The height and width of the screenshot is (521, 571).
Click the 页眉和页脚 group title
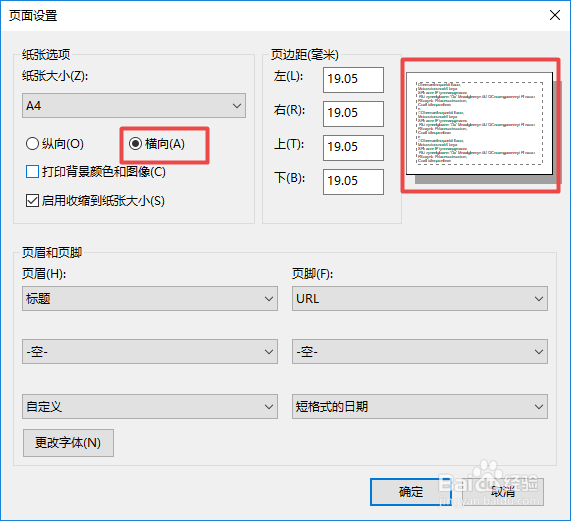coord(52,252)
